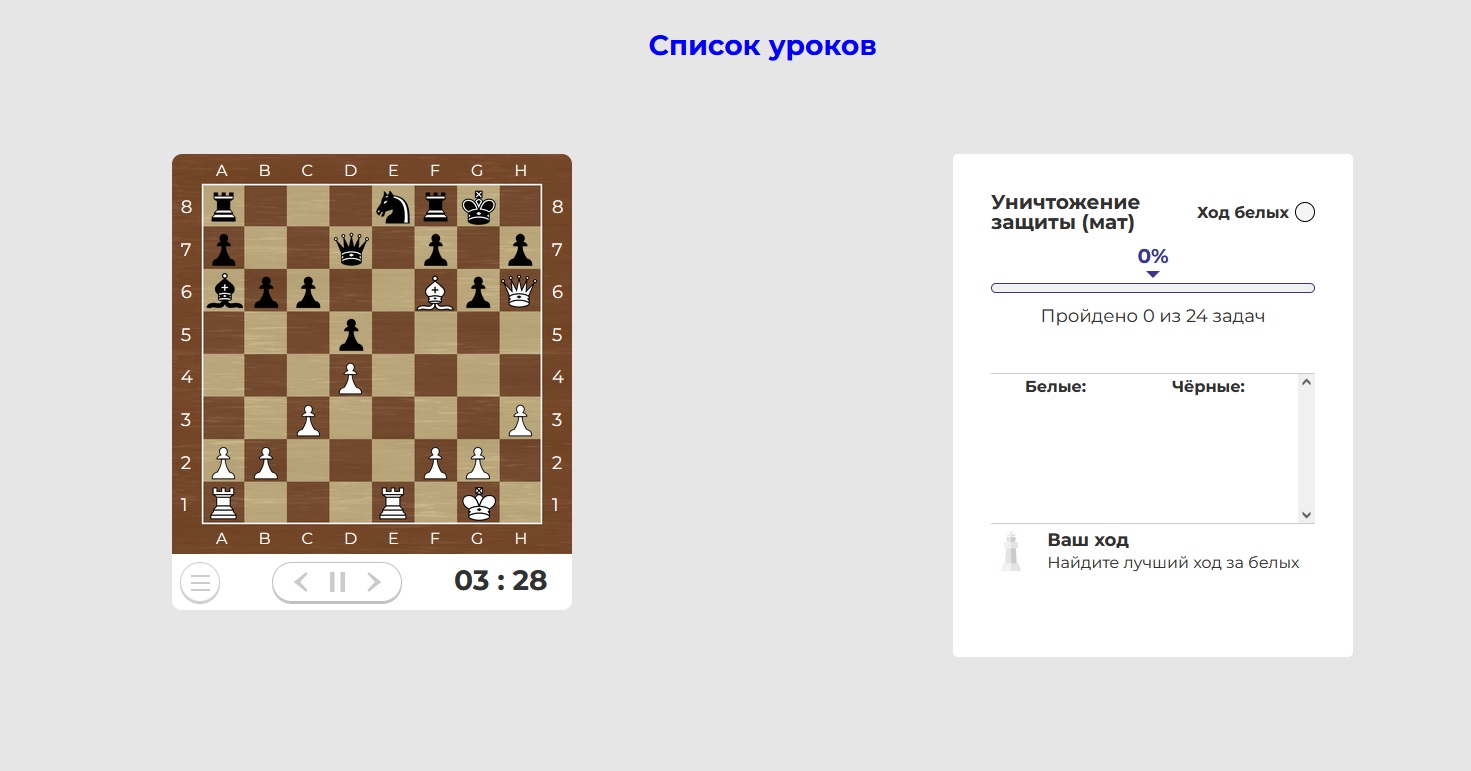Click the Ваш ход label
Screen dimensions: 1471x771
pos(1088,540)
